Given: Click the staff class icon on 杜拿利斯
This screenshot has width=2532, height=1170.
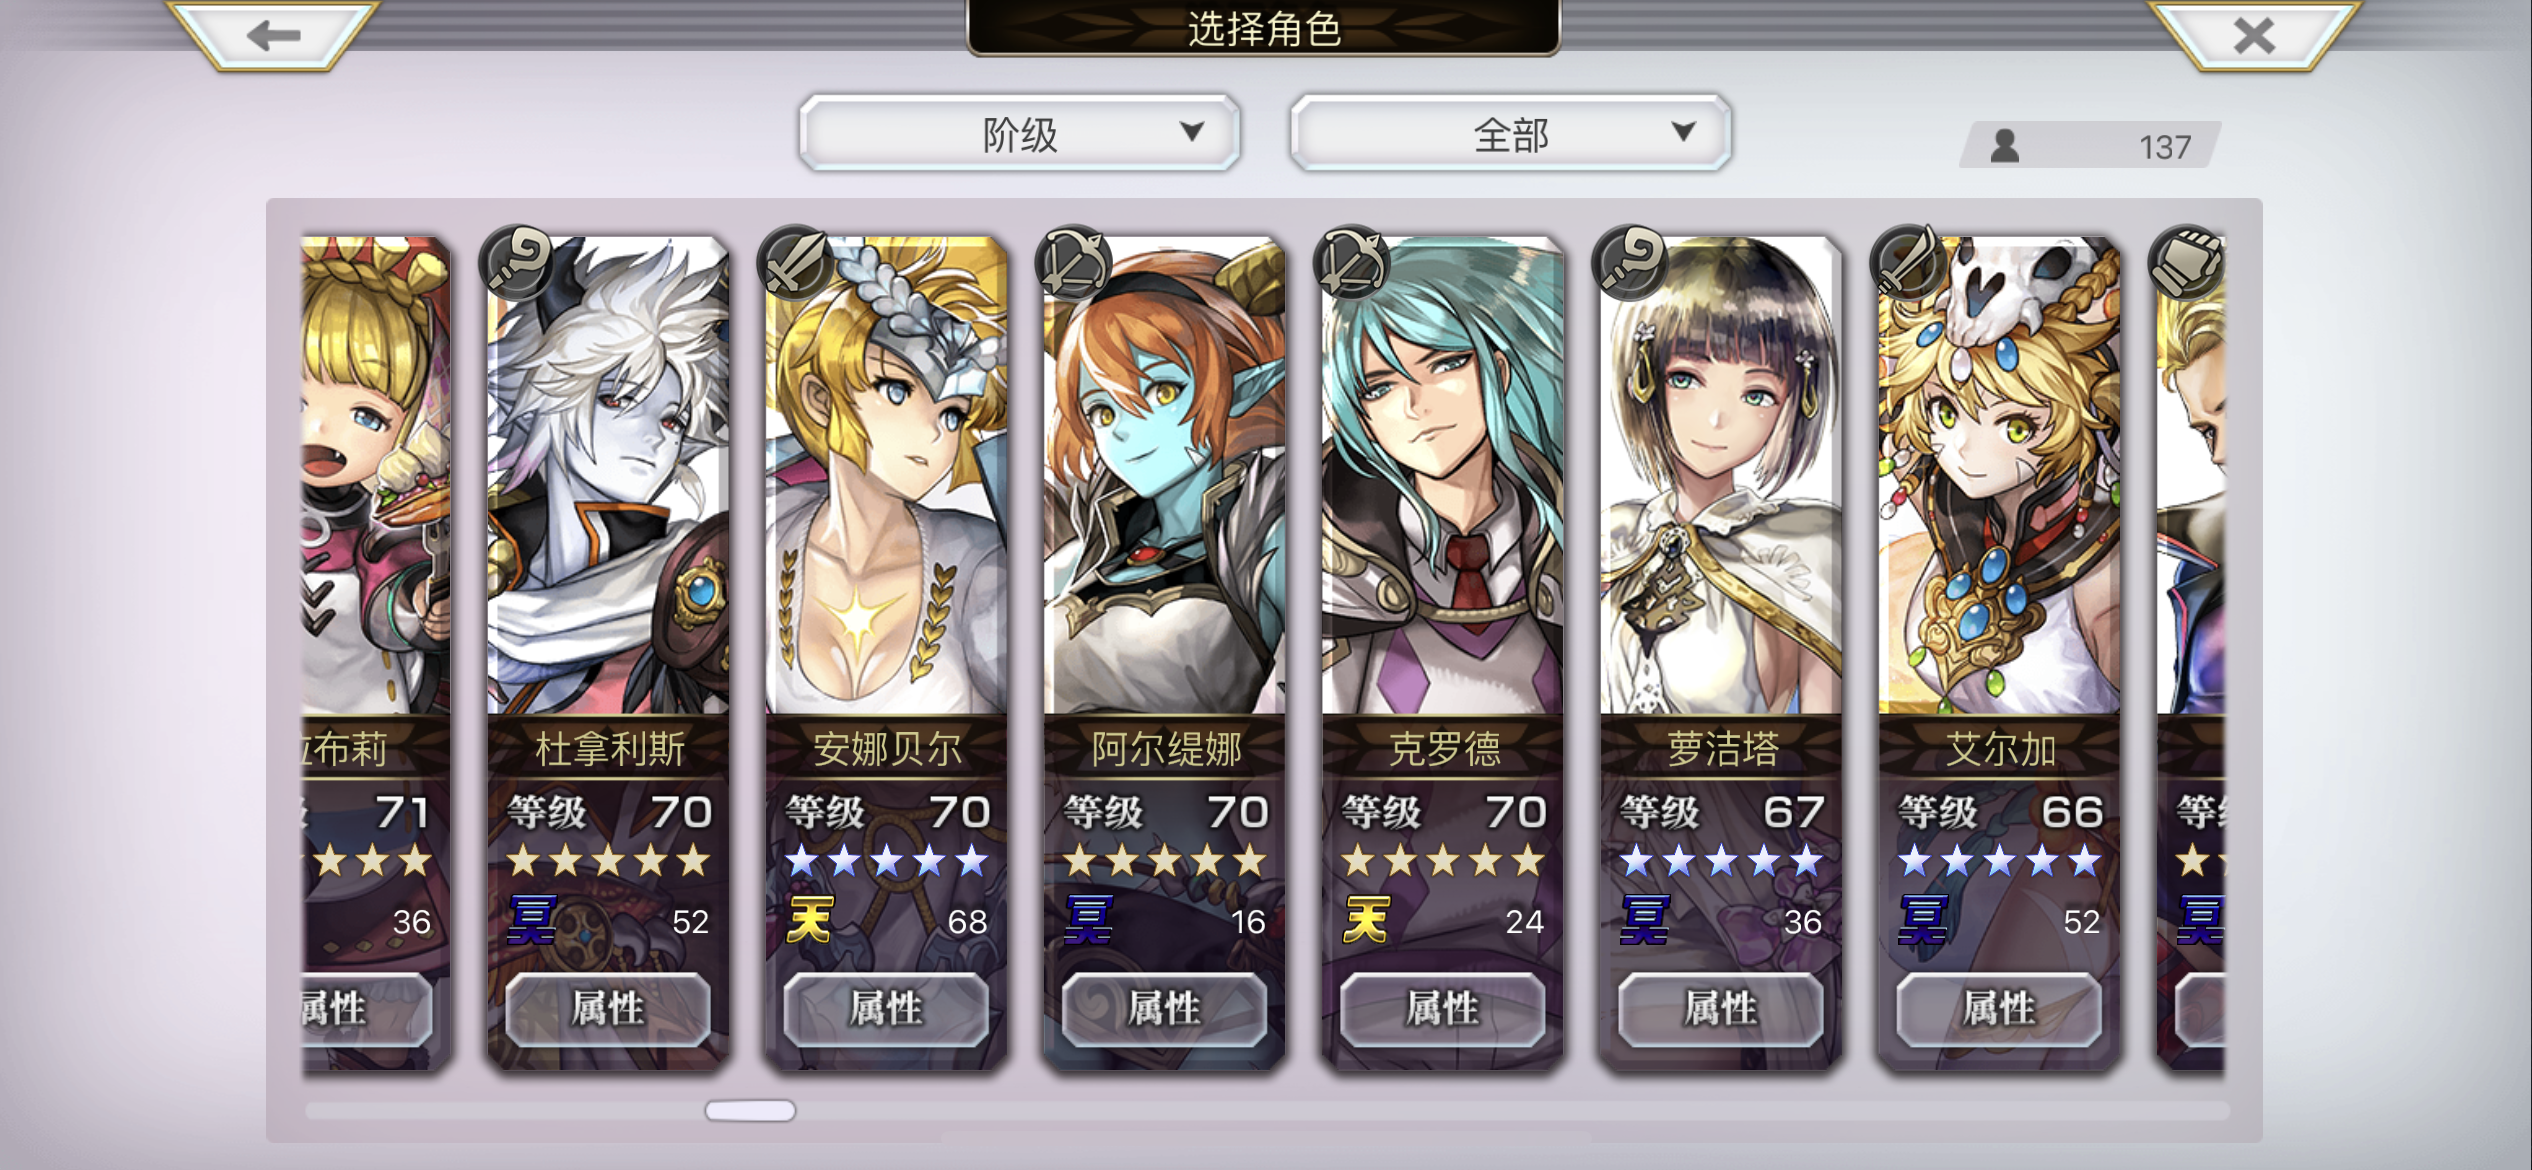Looking at the screenshot, I should pyautogui.click(x=517, y=263).
